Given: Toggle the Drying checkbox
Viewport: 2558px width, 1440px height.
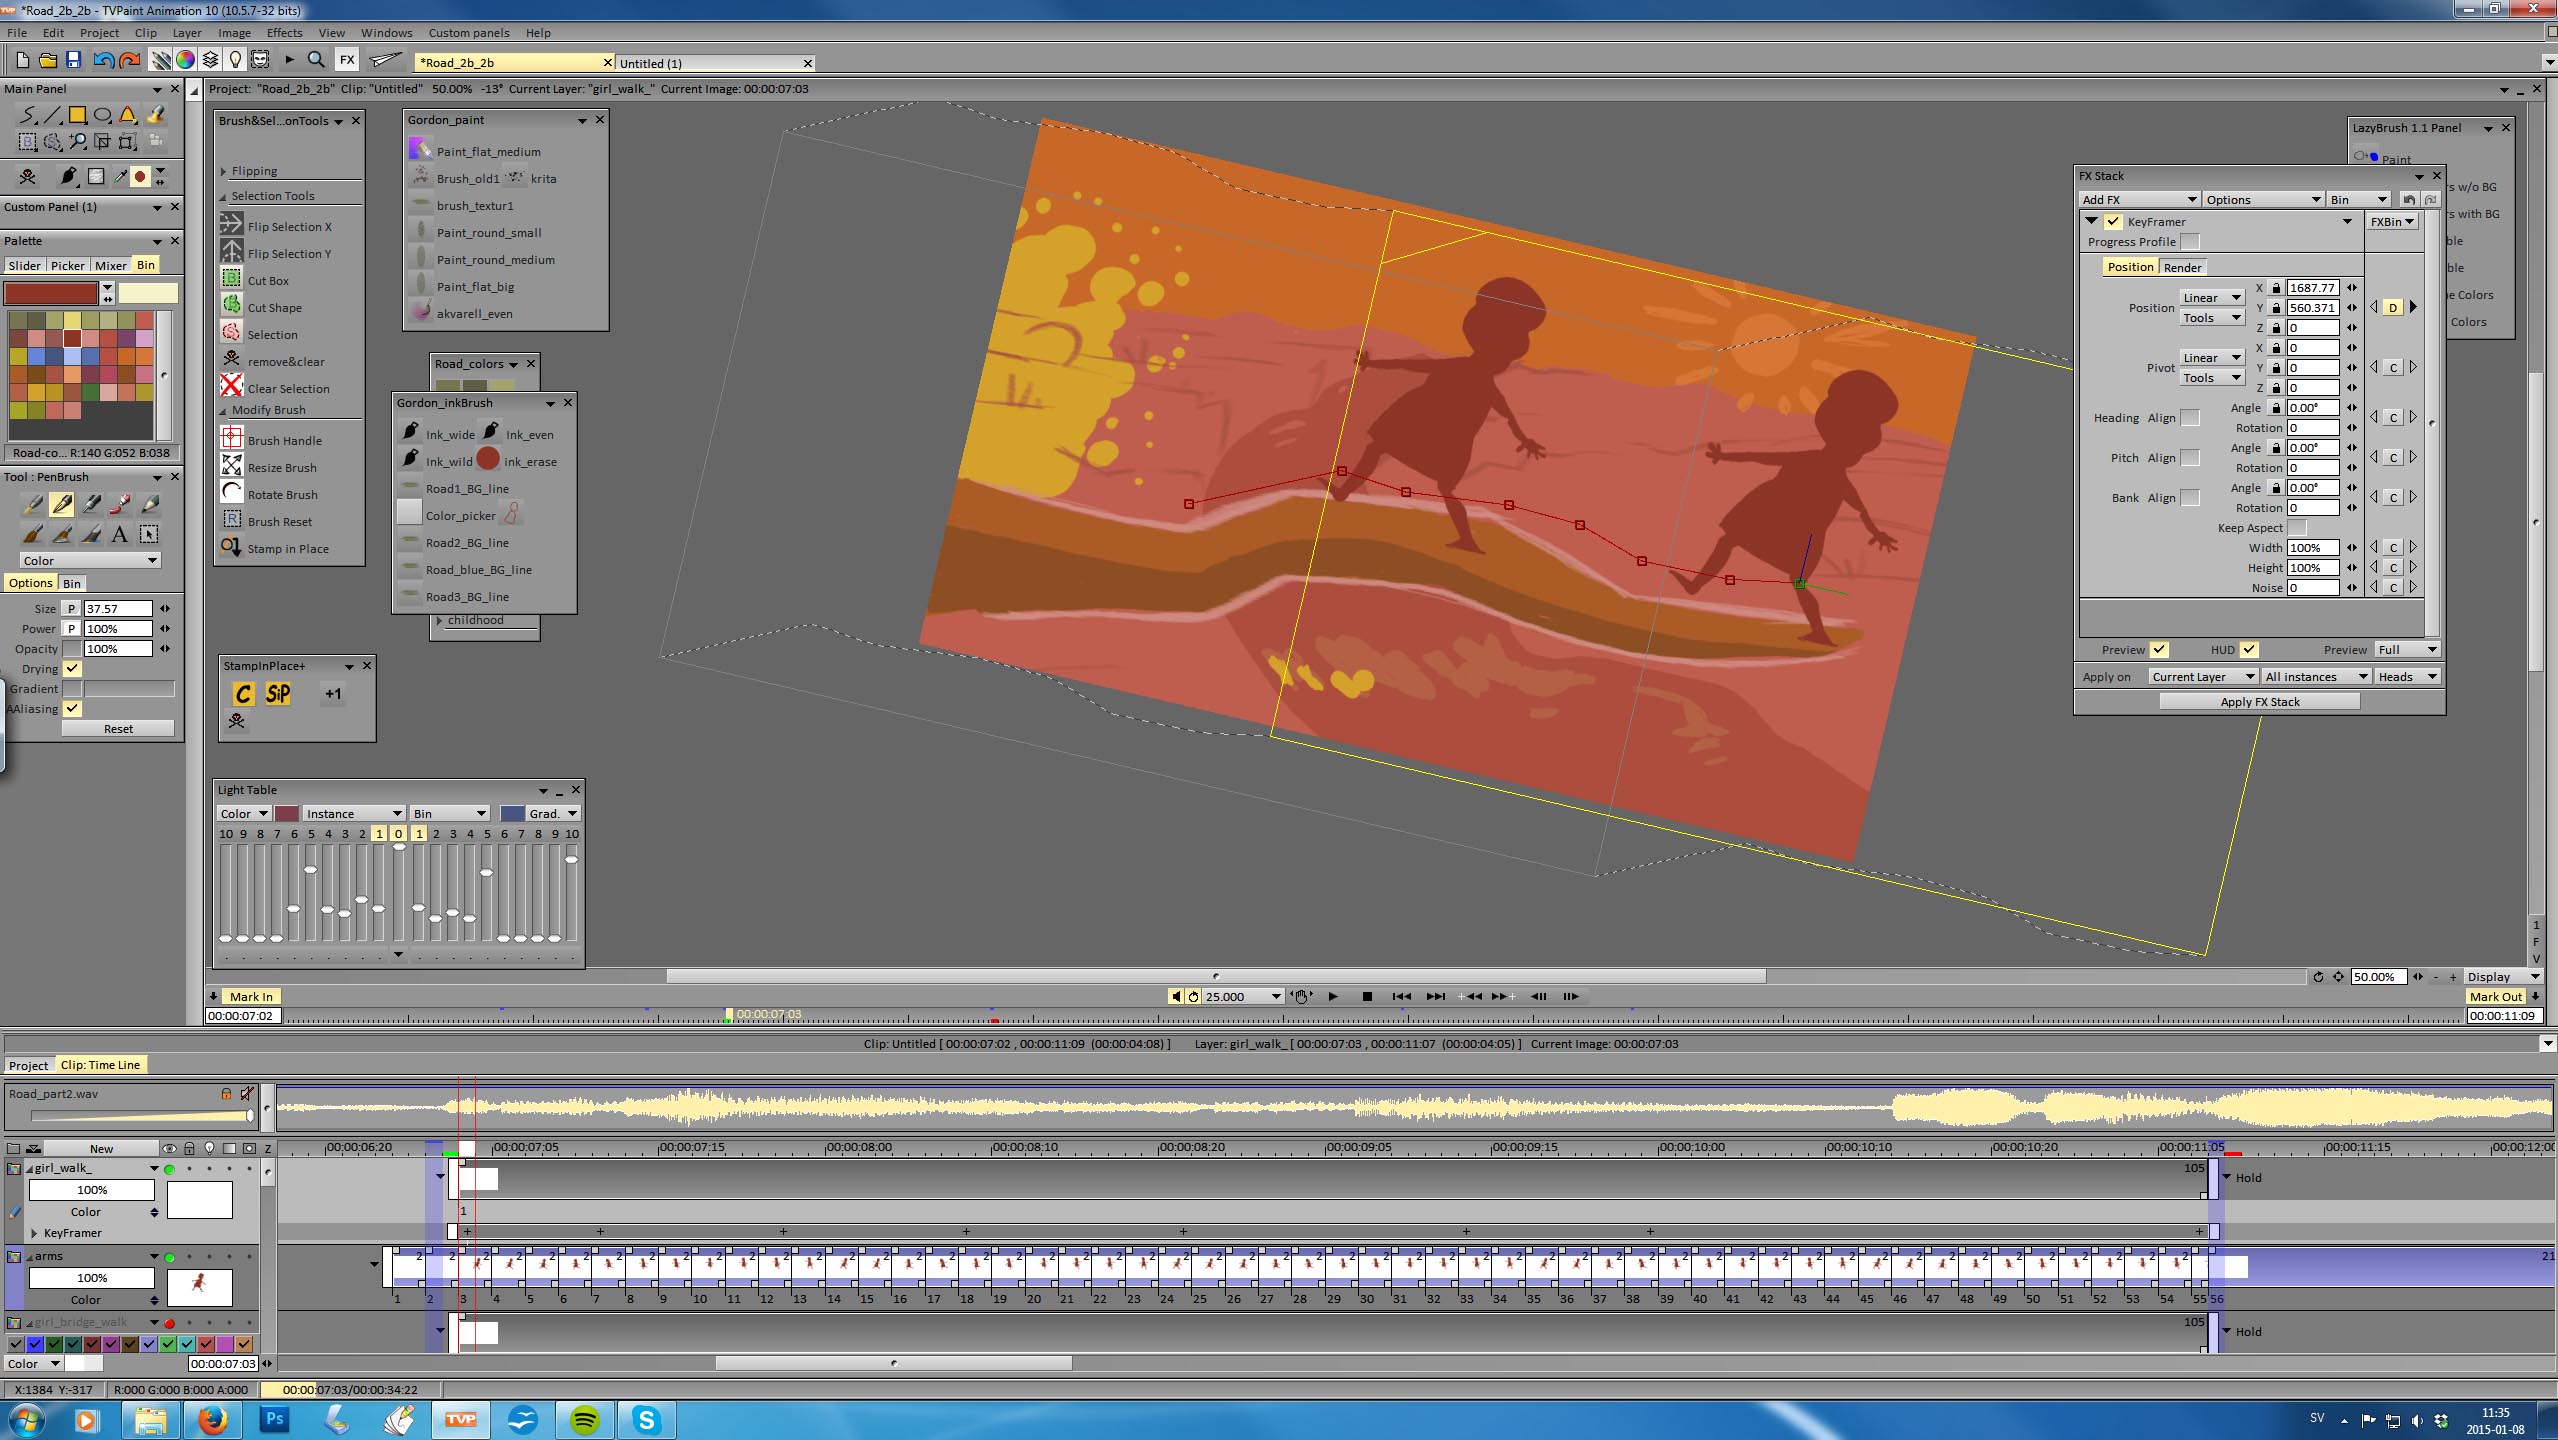Looking at the screenshot, I should pyautogui.click(x=72, y=668).
